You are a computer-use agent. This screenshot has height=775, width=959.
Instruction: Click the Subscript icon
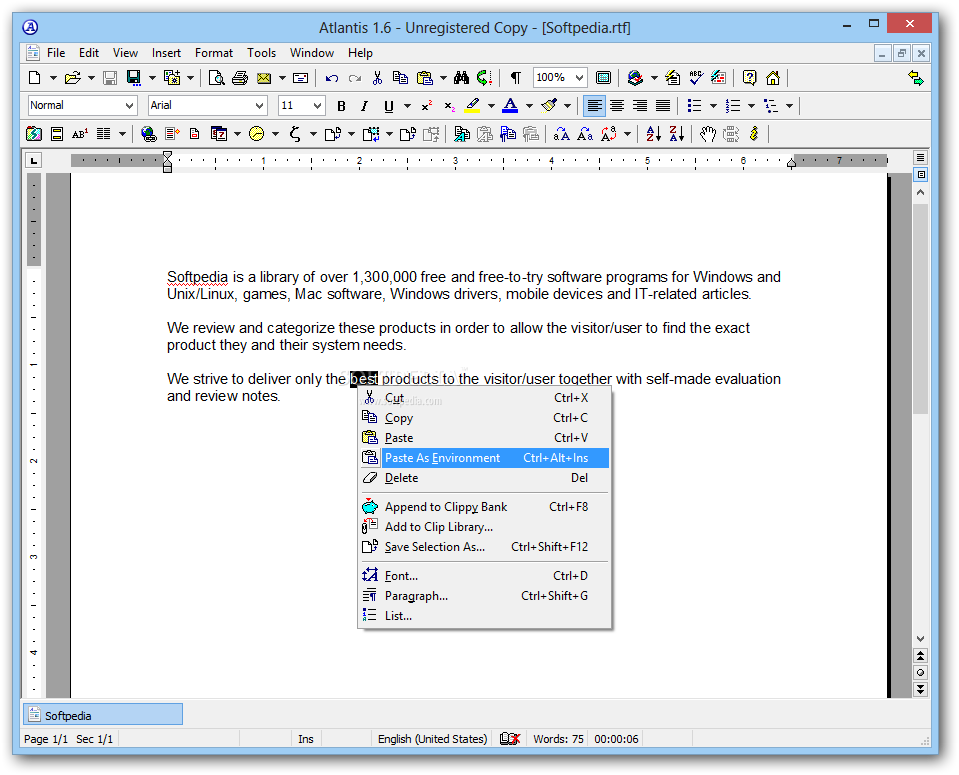coord(450,106)
